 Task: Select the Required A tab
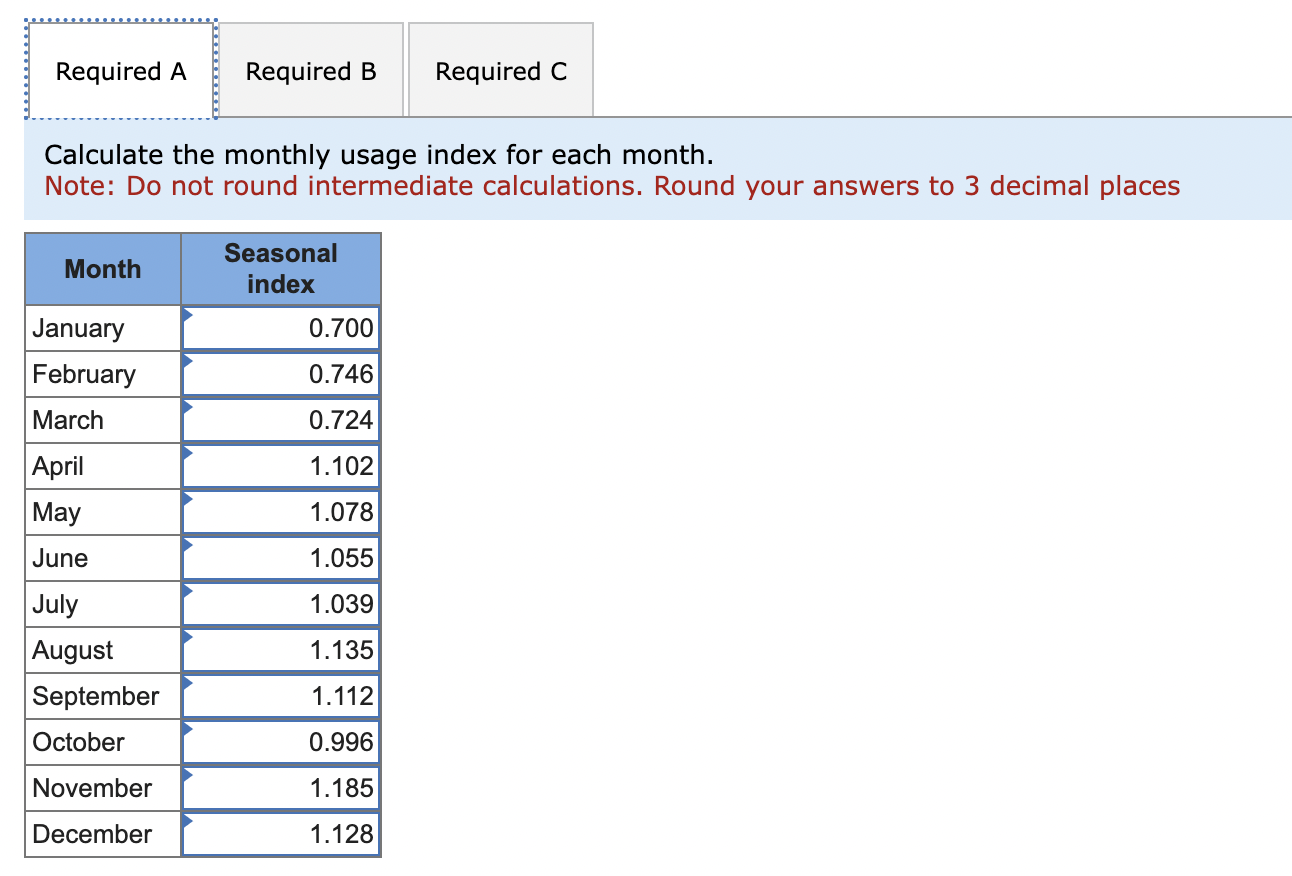120,70
